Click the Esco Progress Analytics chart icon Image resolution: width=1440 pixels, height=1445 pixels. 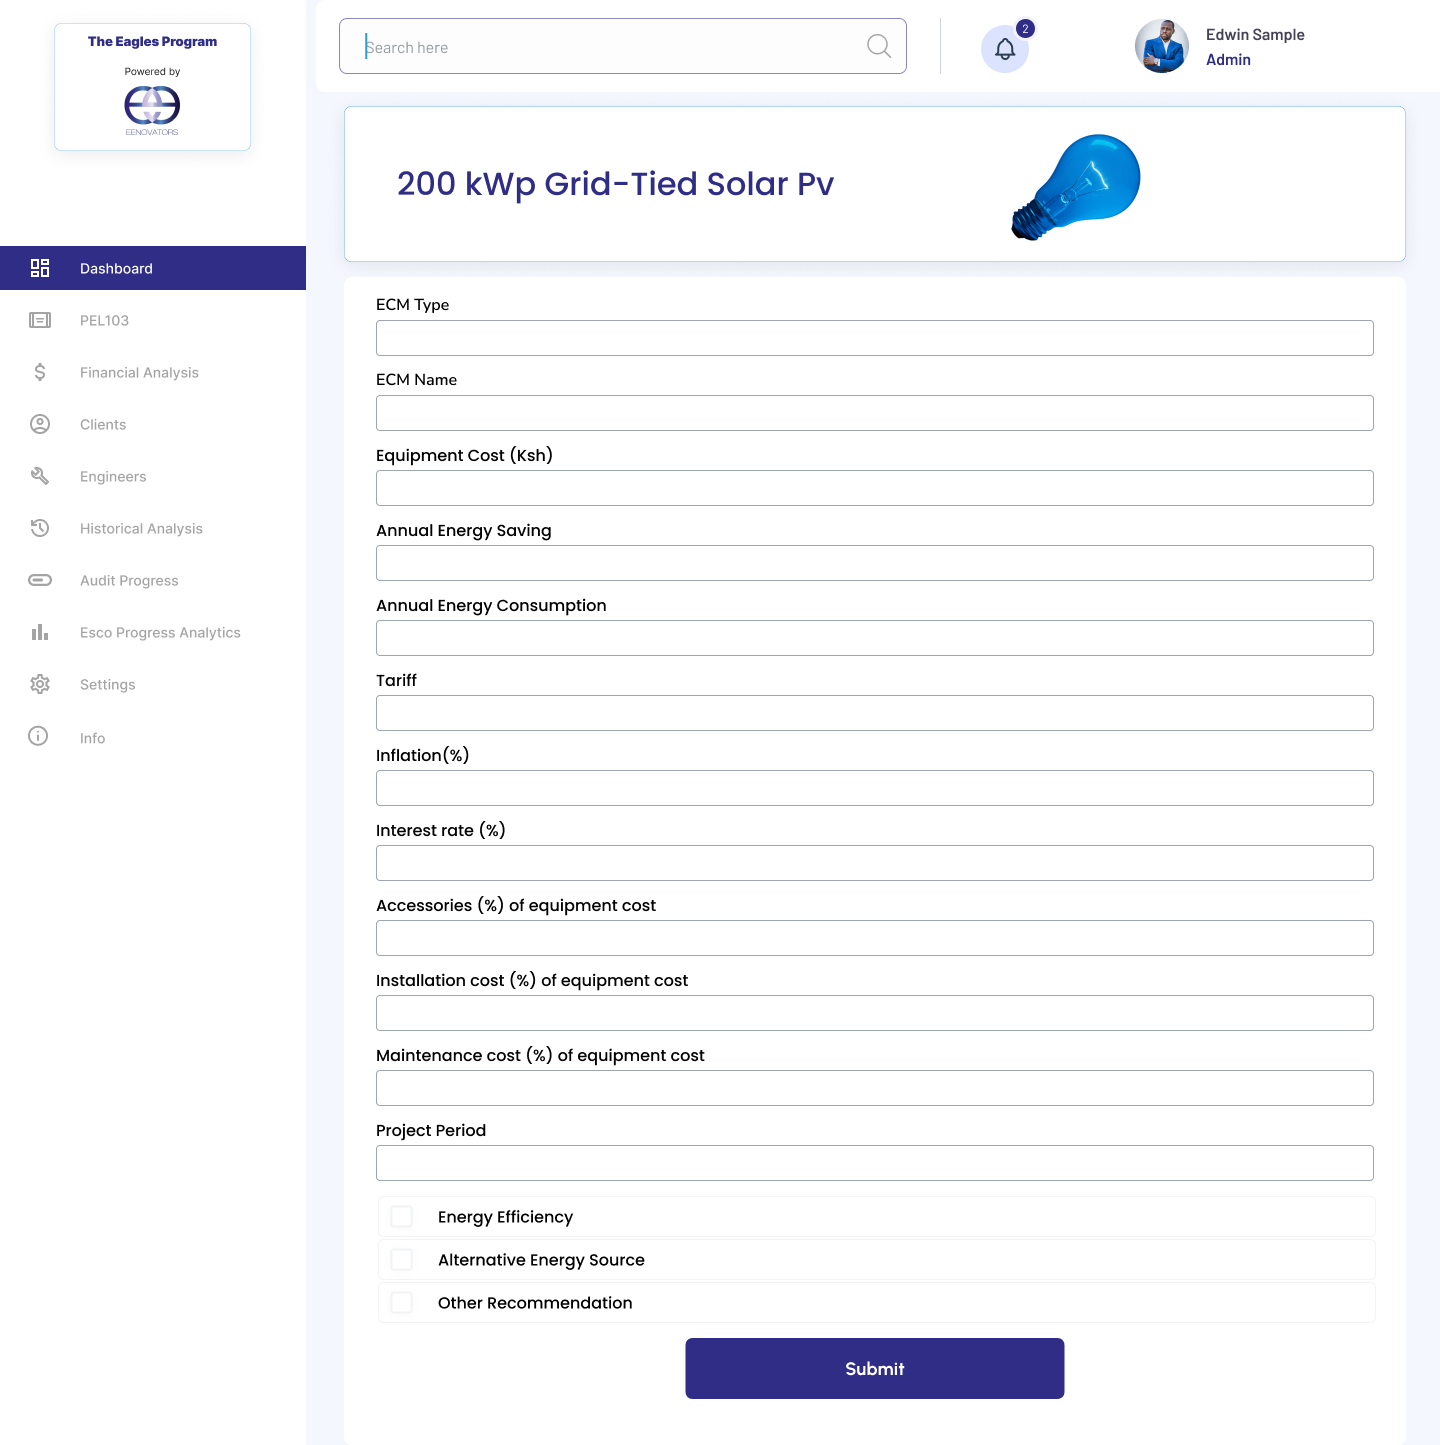40,632
